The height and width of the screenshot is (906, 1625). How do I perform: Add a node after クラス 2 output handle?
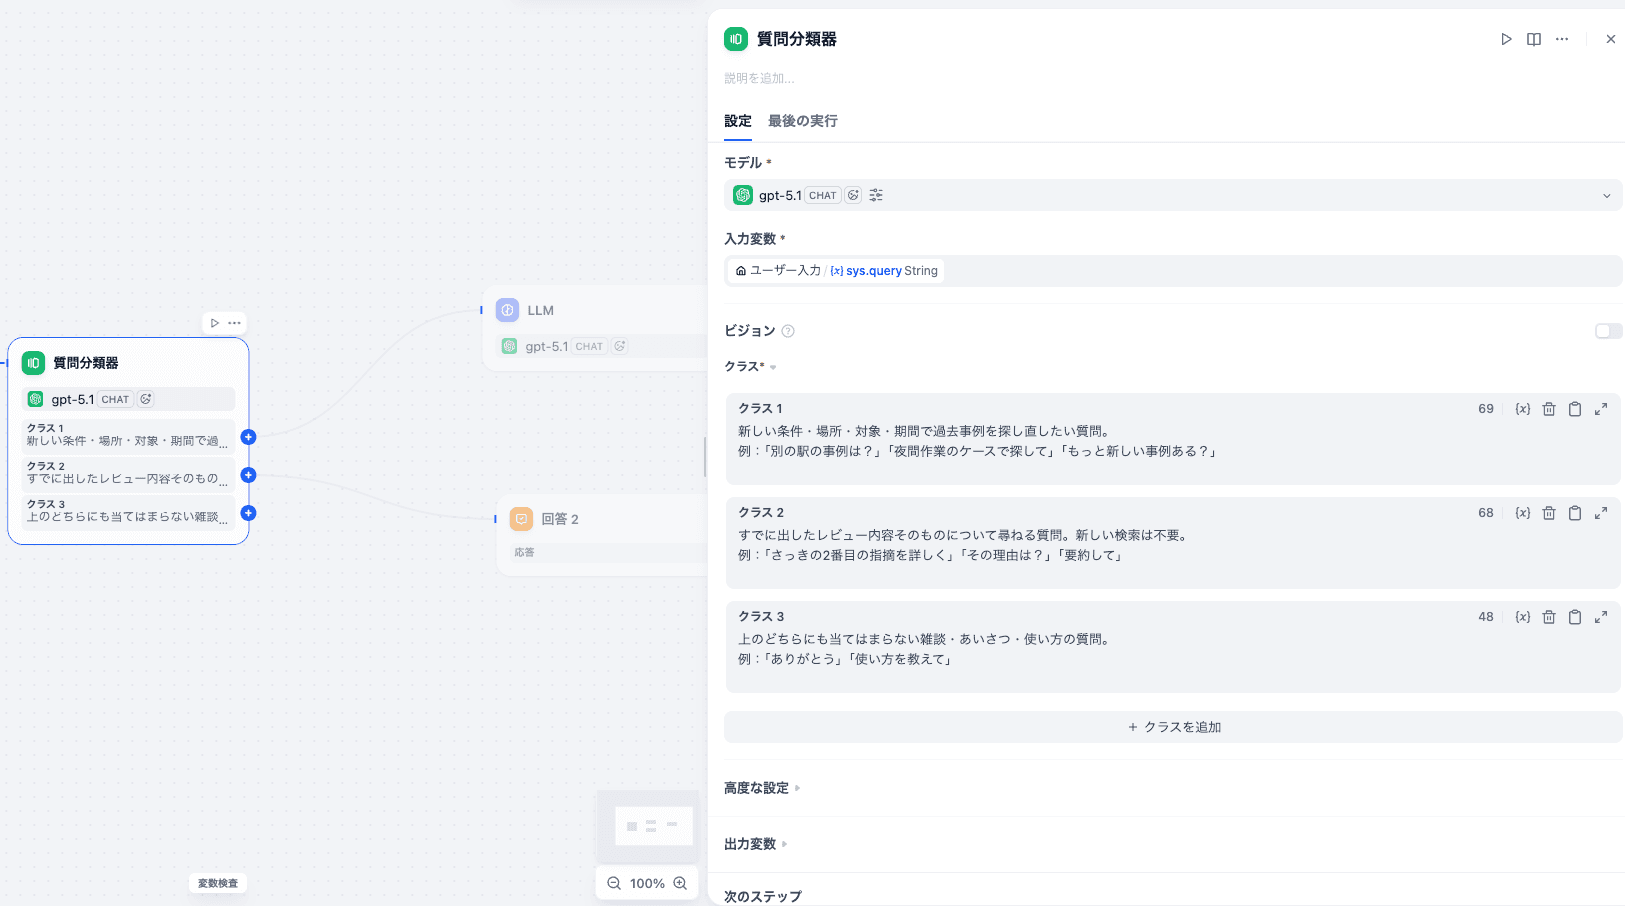(x=249, y=475)
